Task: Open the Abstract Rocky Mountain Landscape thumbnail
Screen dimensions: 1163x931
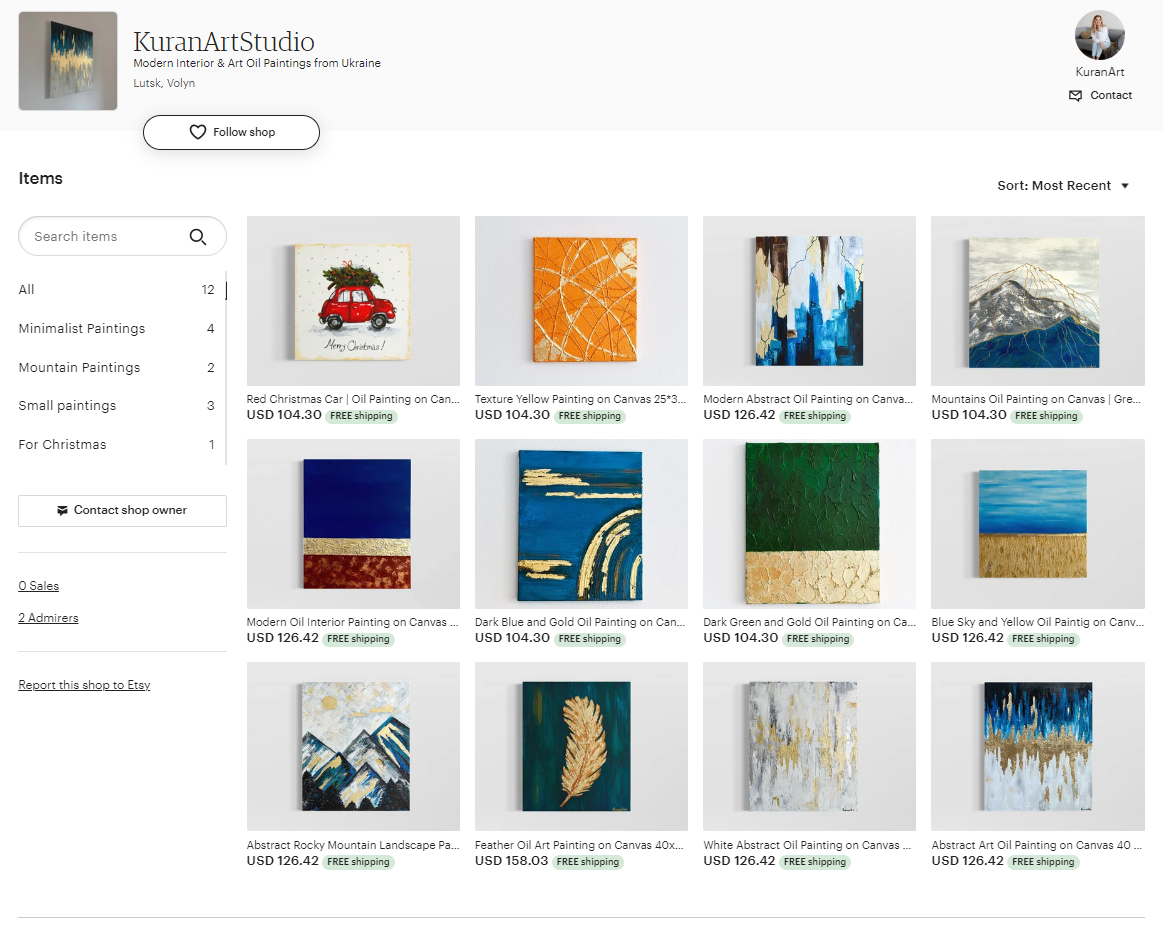Action: [x=353, y=746]
